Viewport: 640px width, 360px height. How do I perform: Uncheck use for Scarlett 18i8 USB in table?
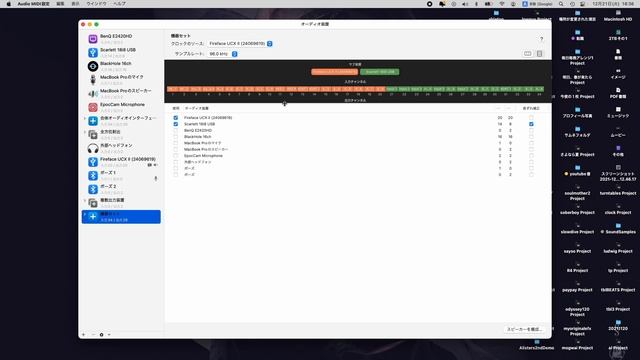coord(176,124)
